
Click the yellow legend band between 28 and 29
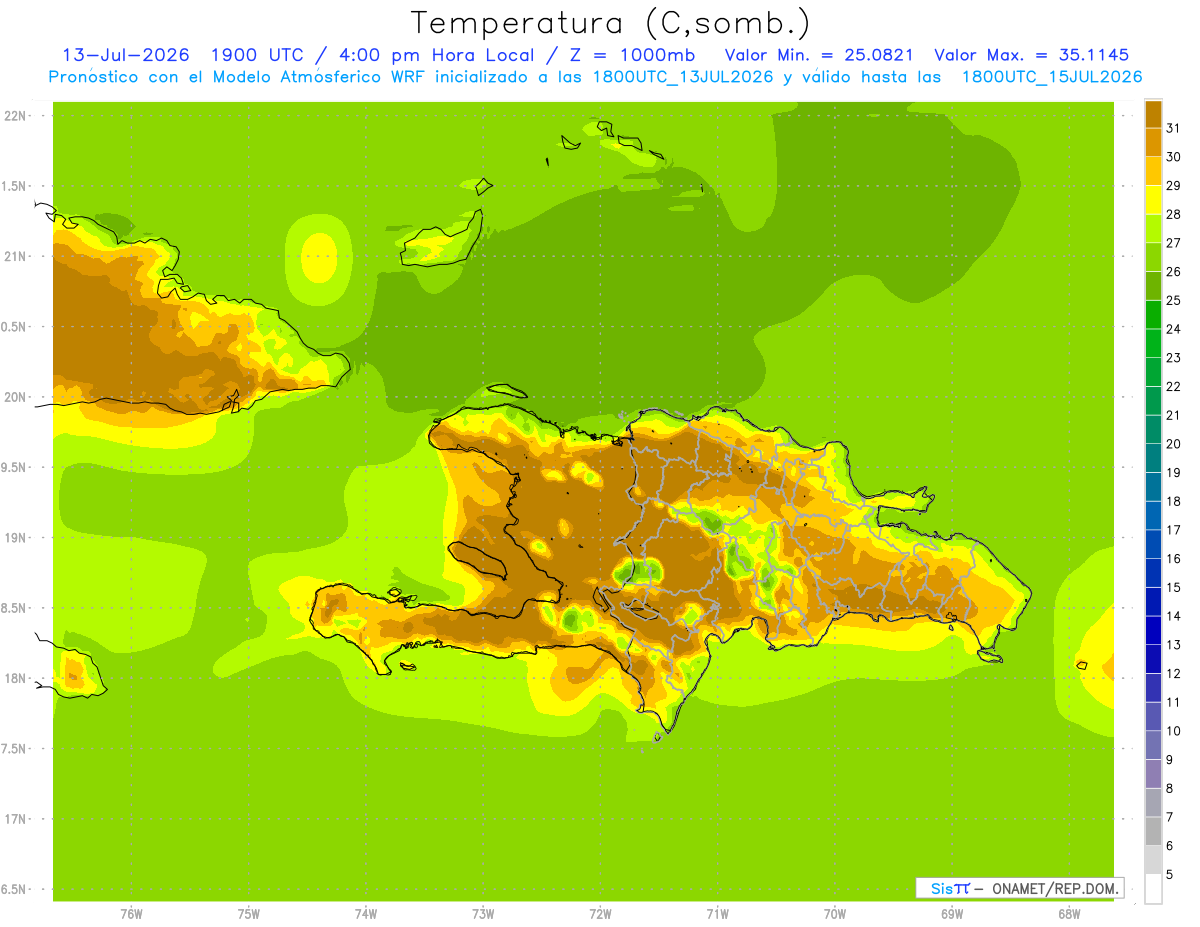coord(1153,200)
